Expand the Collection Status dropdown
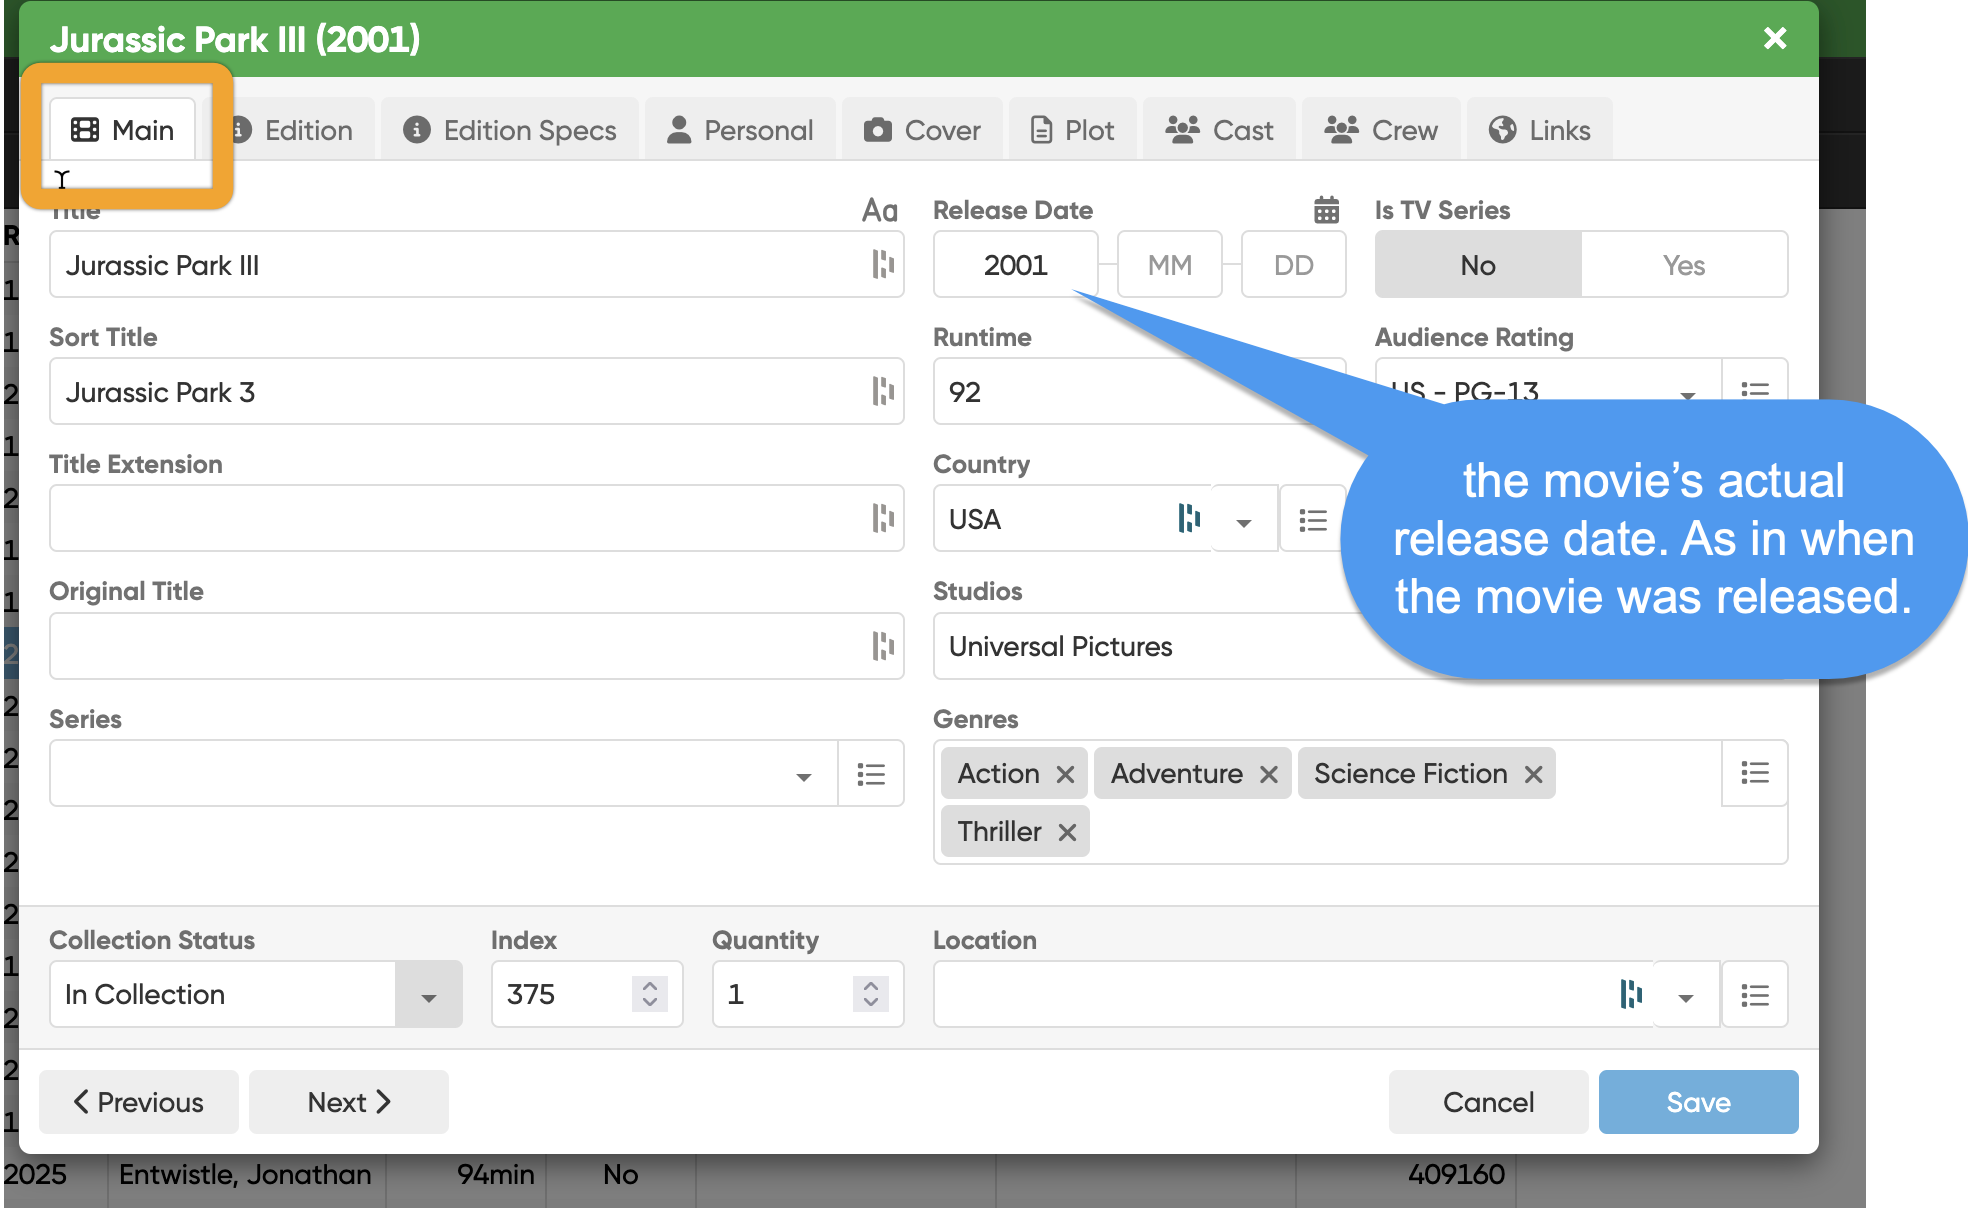This screenshot has width=1968, height=1208. (x=428, y=995)
